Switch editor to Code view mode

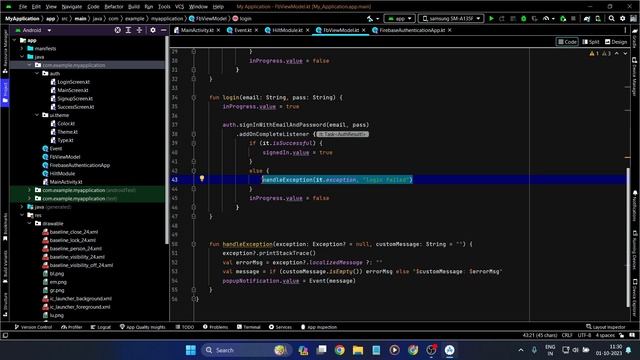coord(567,42)
